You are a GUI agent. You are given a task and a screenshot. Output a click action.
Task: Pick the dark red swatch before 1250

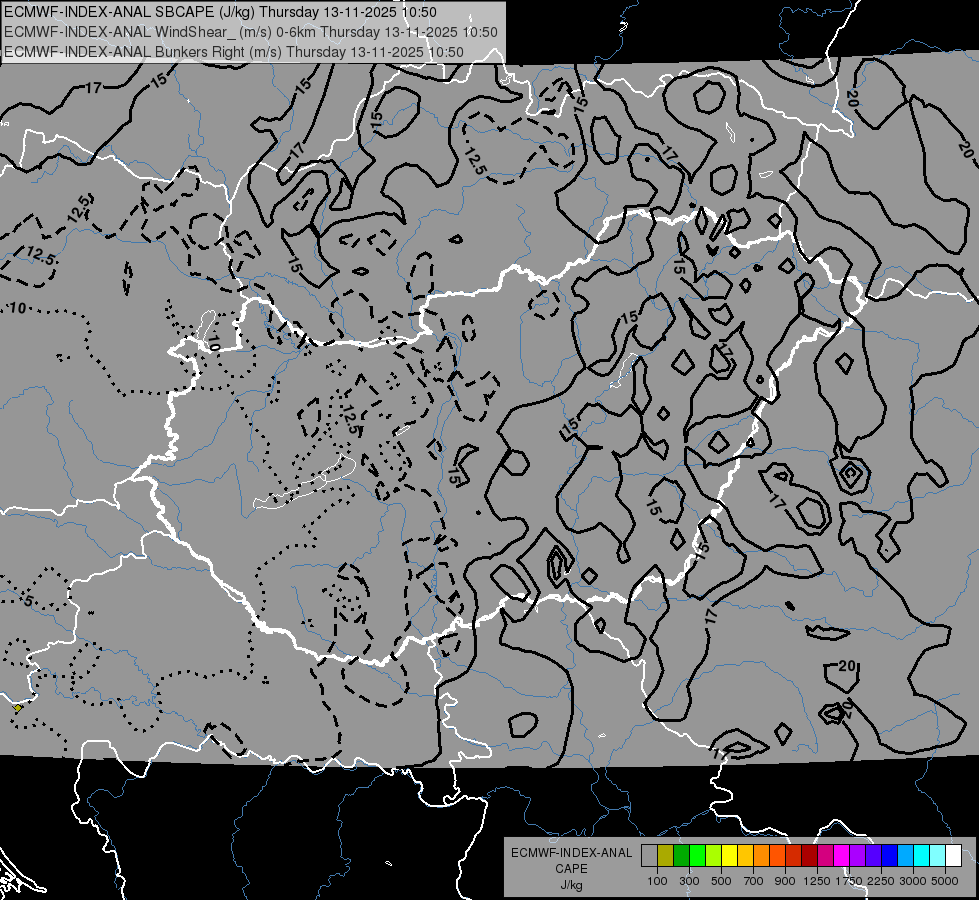(810, 856)
